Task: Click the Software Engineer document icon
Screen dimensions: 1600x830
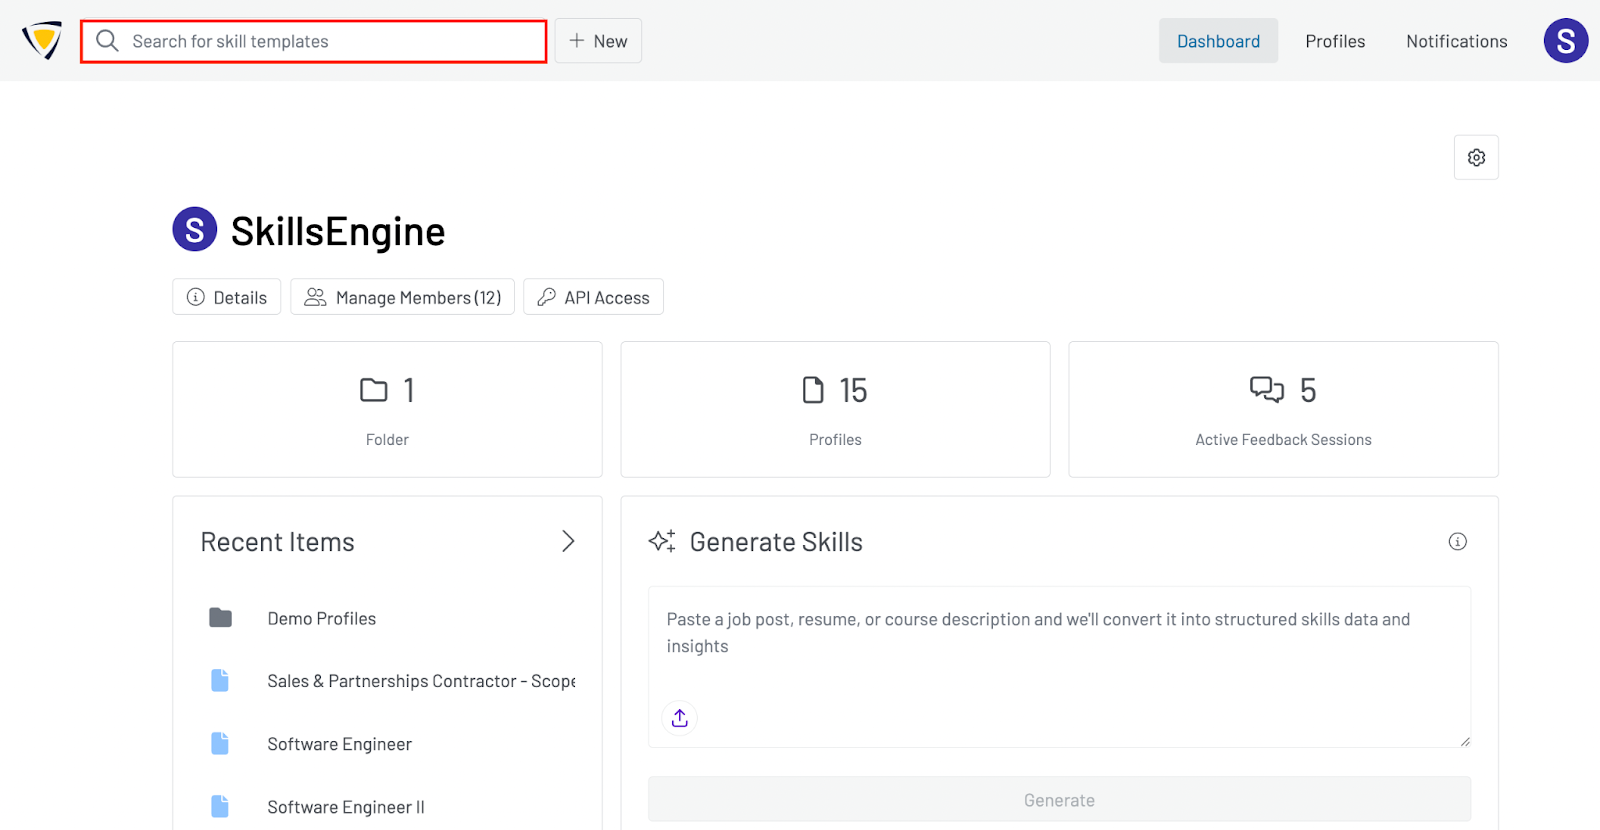Action: tap(220, 744)
